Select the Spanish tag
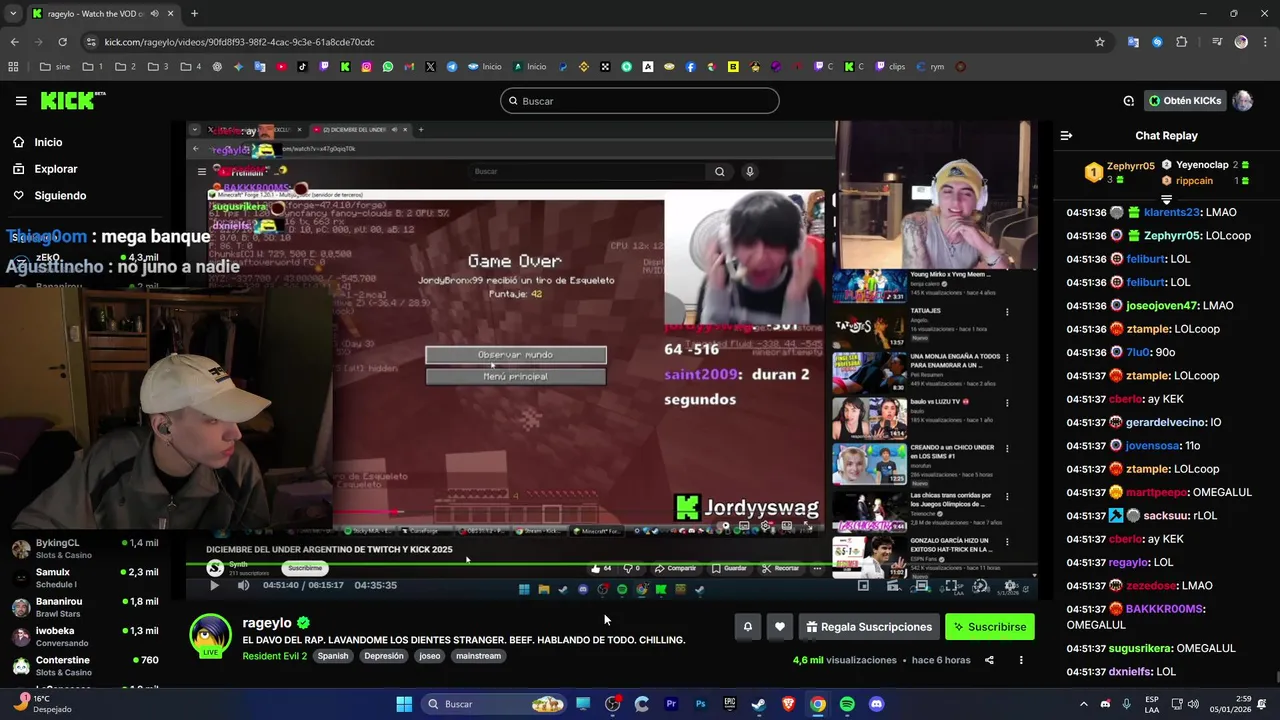 (x=333, y=656)
